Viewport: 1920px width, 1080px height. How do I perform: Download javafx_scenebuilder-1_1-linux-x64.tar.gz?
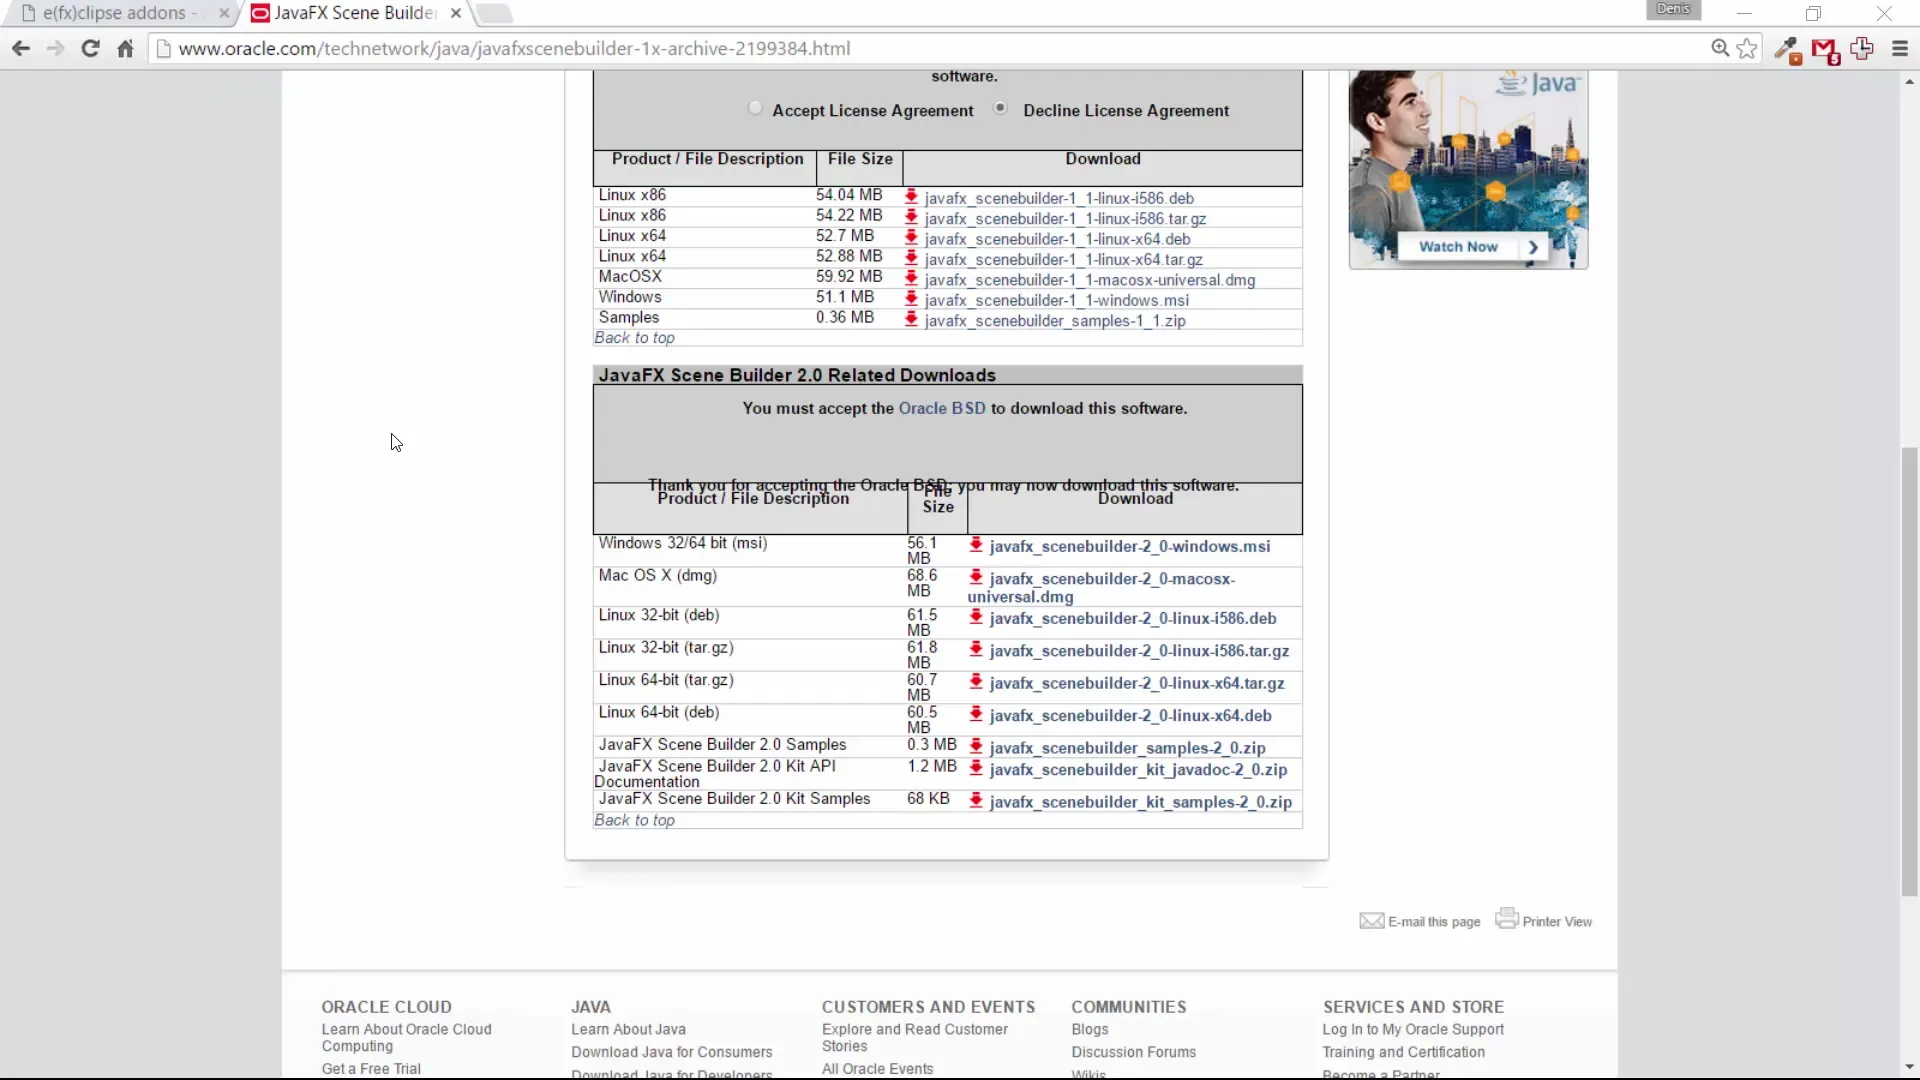click(1063, 260)
